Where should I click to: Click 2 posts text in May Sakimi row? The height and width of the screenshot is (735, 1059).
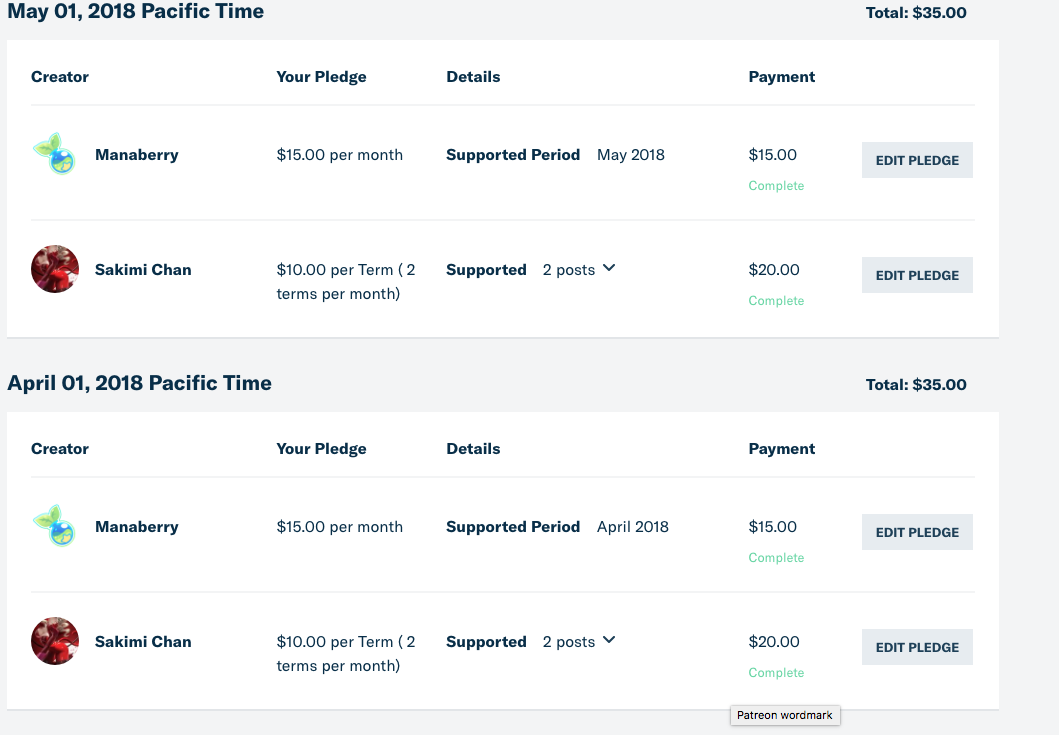569,270
